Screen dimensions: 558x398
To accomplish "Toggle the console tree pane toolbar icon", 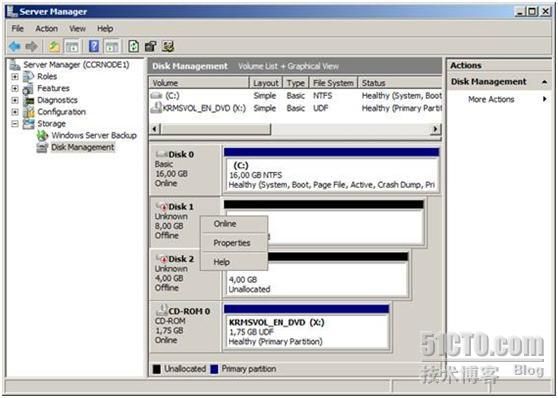I will coord(72,46).
